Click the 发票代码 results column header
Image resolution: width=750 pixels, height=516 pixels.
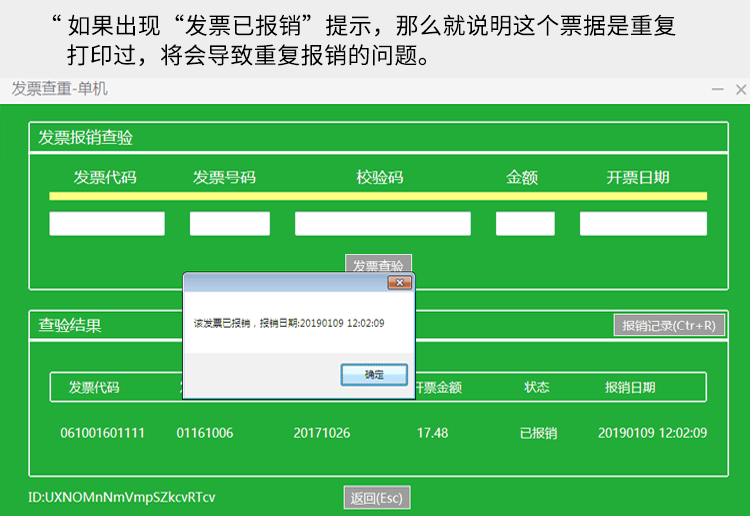(94, 387)
